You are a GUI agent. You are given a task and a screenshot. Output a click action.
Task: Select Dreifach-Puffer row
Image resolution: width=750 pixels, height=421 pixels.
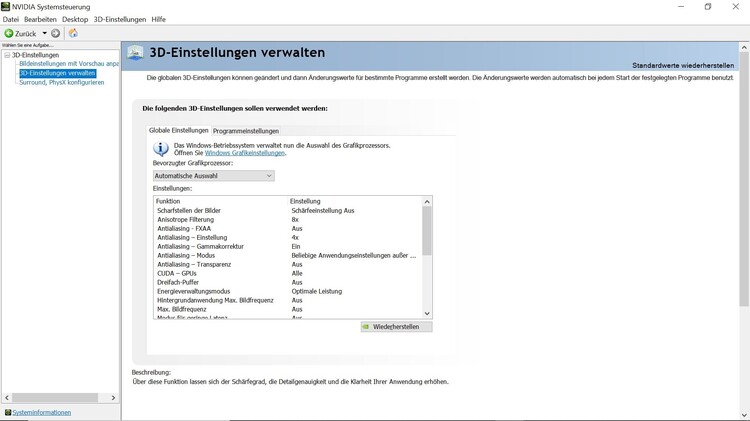288,283
